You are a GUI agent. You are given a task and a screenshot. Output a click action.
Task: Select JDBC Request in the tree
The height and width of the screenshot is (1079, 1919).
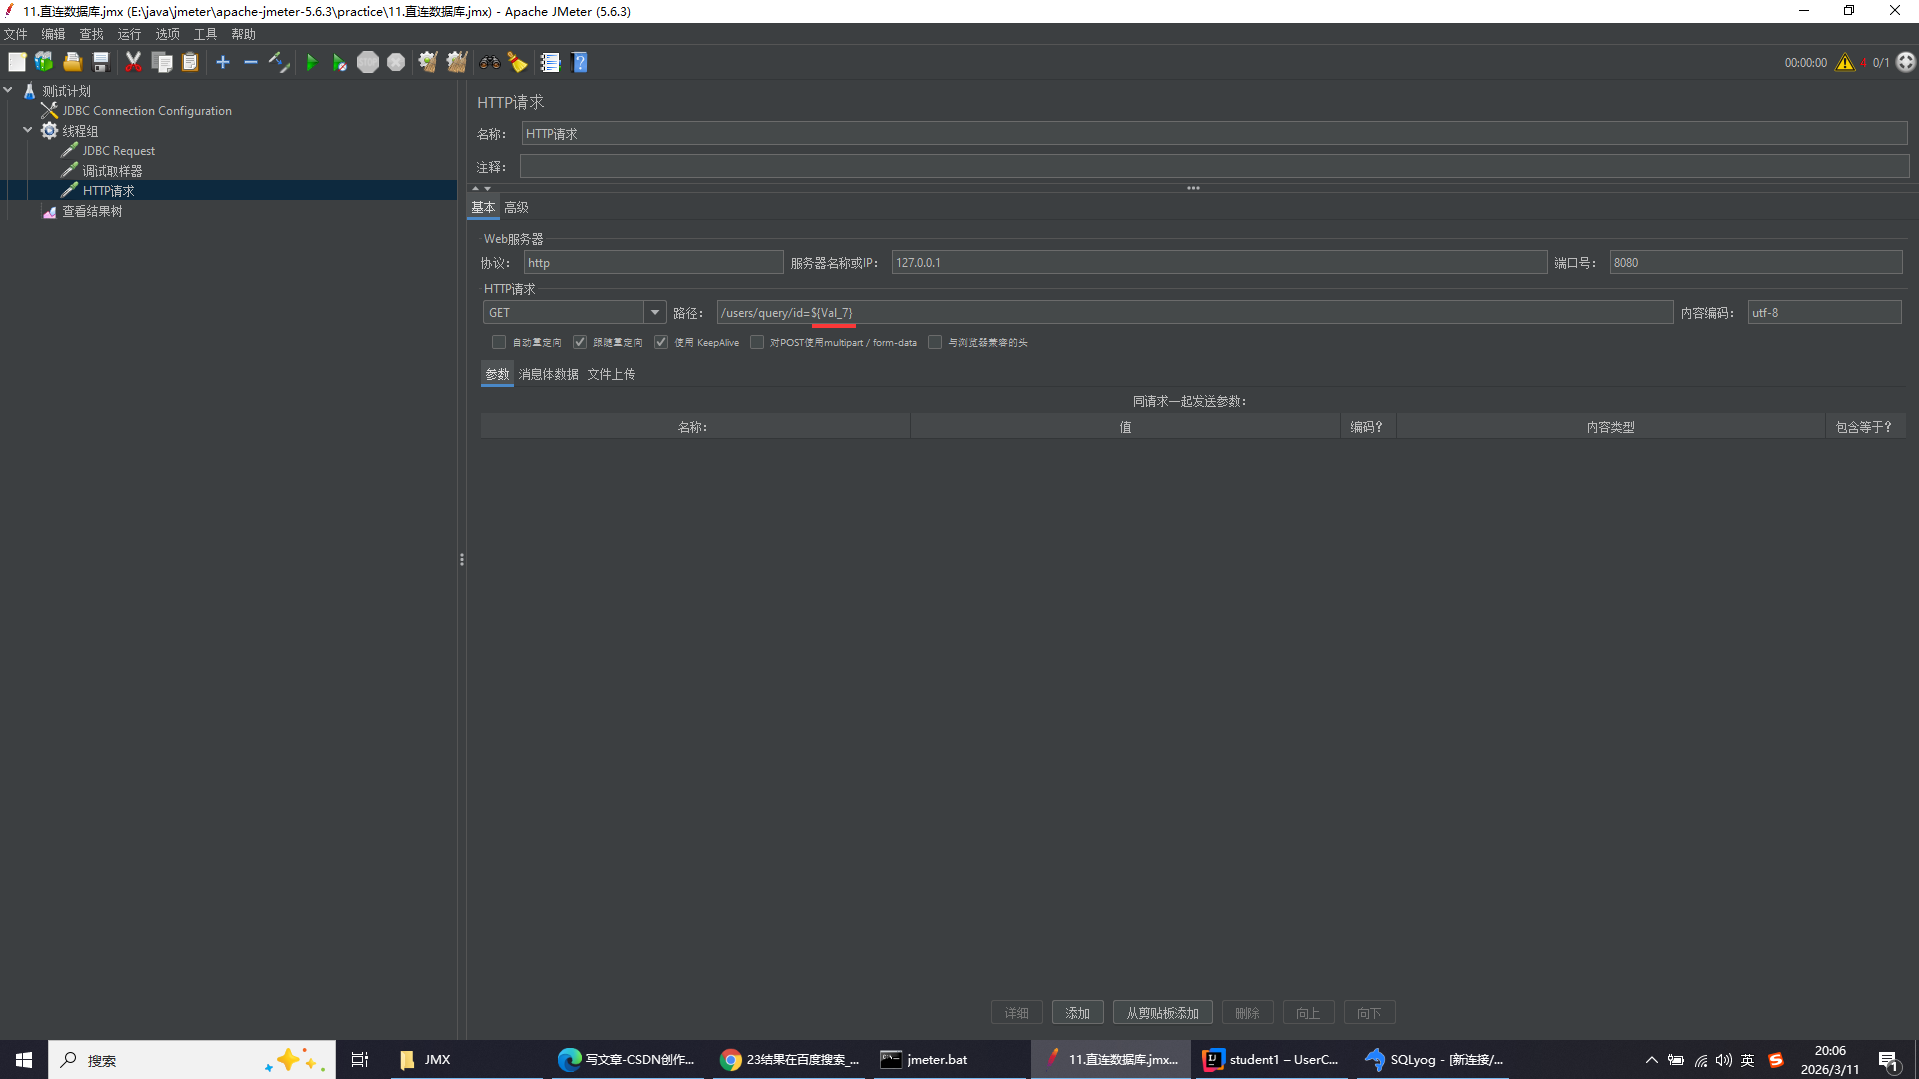point(118,151)
